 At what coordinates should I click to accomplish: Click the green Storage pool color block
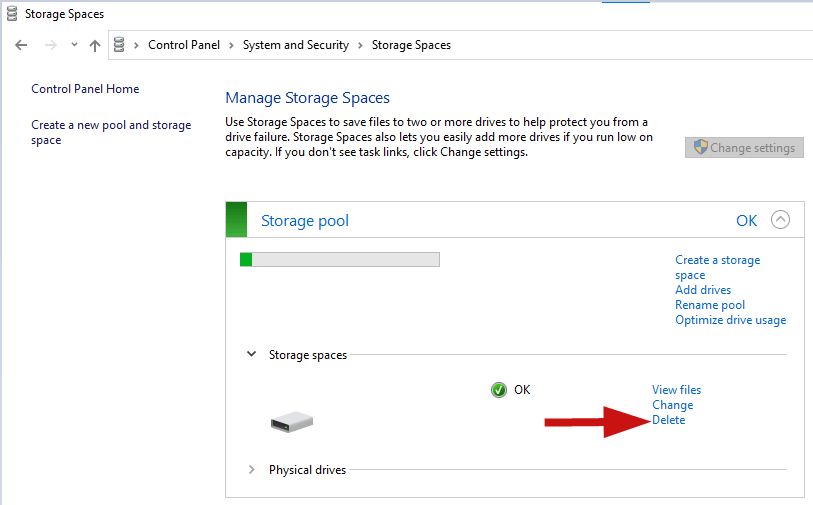[236, 220]
